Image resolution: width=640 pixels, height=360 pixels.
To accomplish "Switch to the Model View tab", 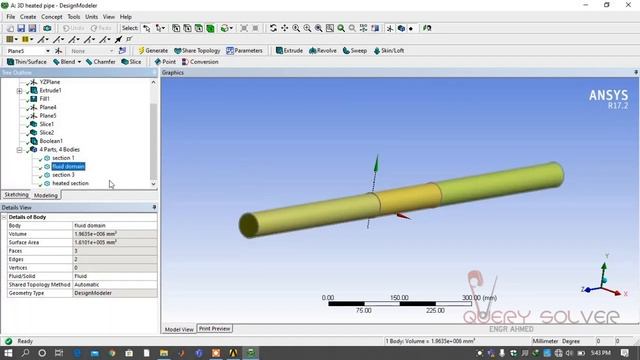I will 179,329.
